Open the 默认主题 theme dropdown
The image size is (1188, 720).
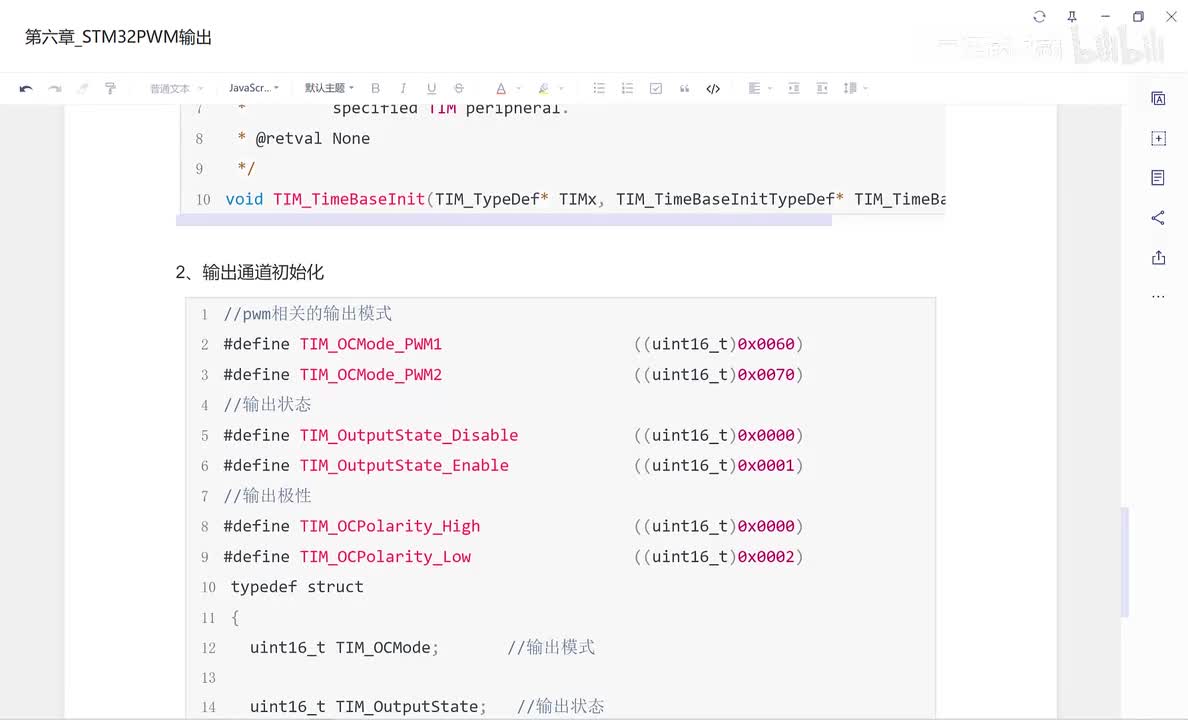pyautogui.click(x=329, y=88)
